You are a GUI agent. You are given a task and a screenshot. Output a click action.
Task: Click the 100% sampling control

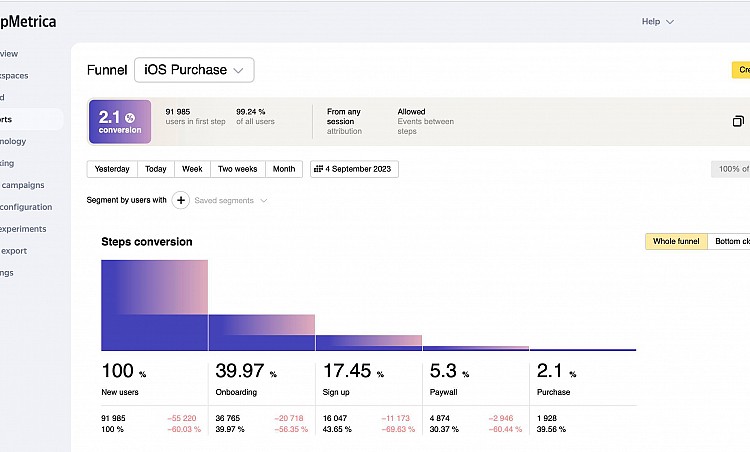coord(731,169)
